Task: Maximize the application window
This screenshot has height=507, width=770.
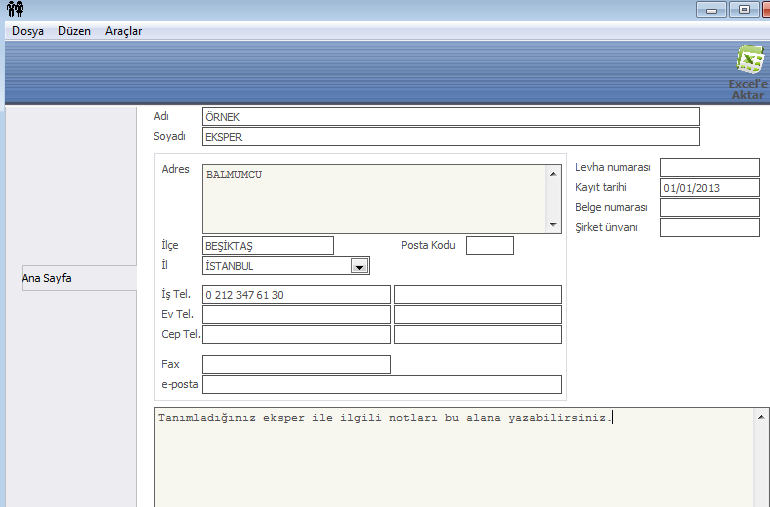Action: click(743, 9)
